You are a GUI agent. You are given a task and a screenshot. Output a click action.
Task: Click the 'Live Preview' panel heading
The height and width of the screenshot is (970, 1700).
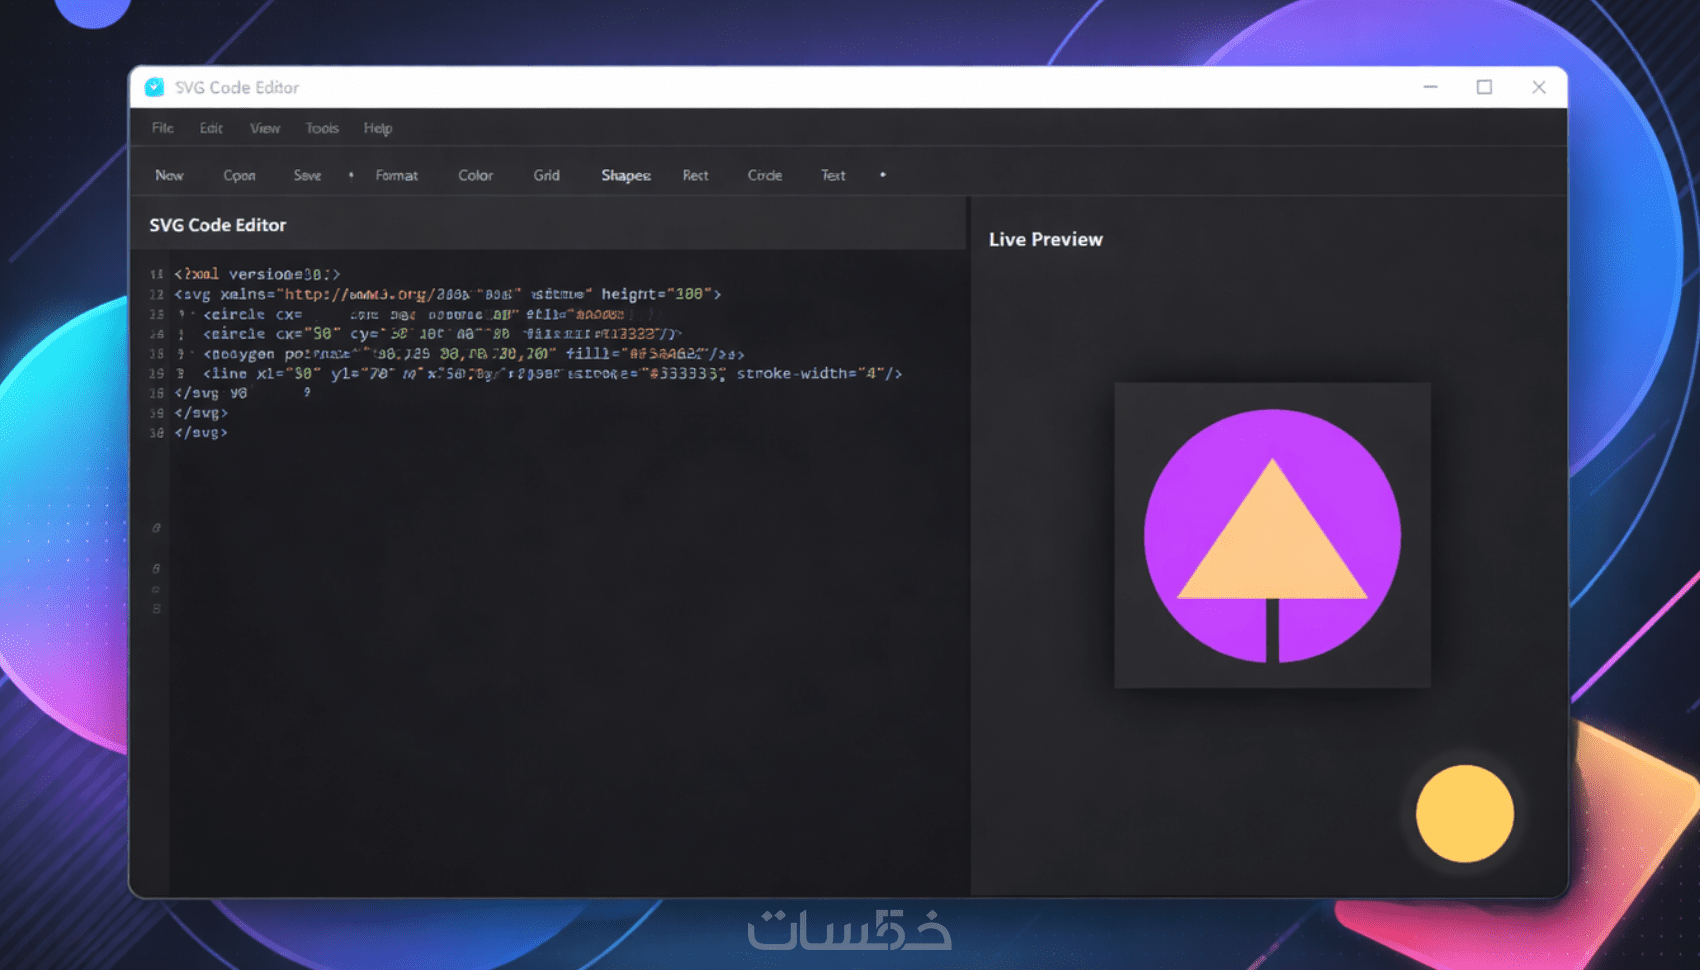(1046, 239)
